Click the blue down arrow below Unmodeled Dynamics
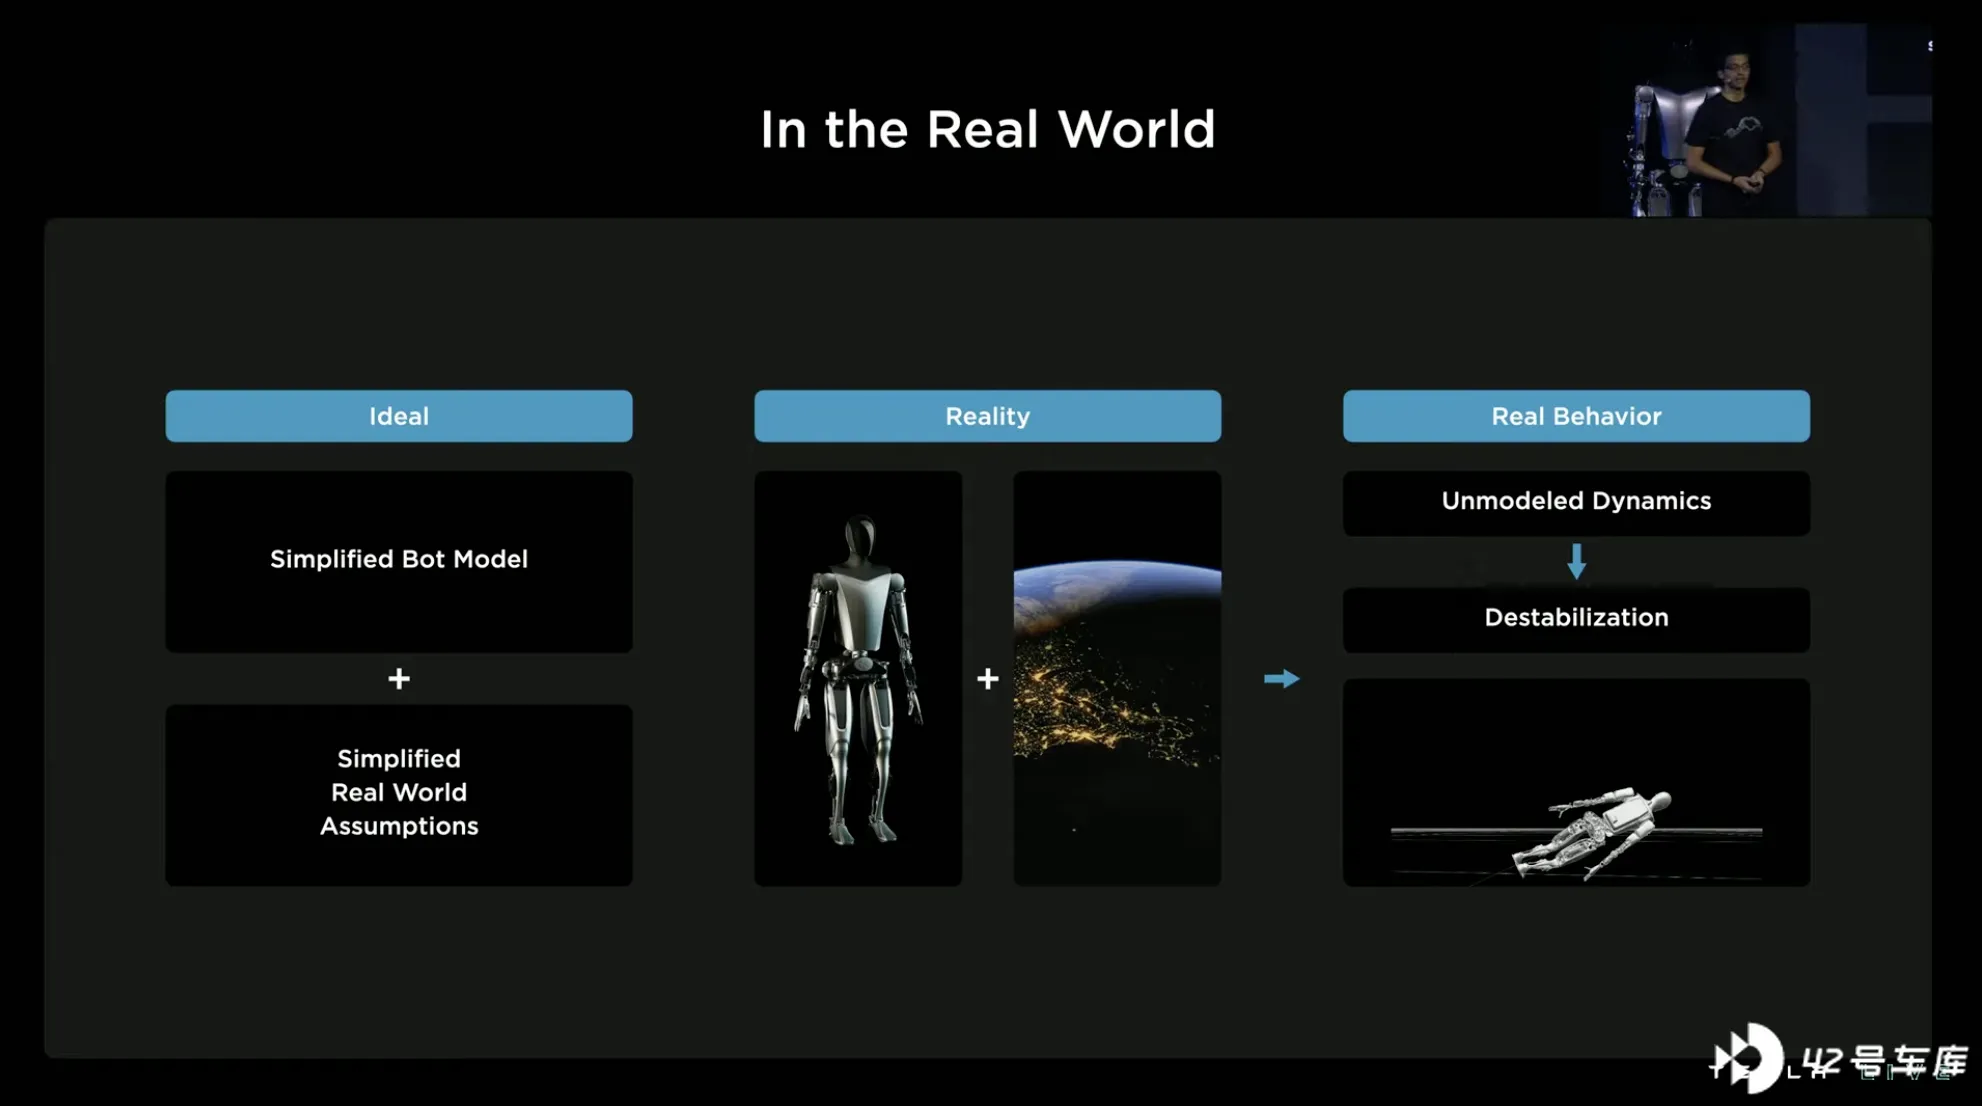This screenshot has width=1982, height=1106. 1576,561
